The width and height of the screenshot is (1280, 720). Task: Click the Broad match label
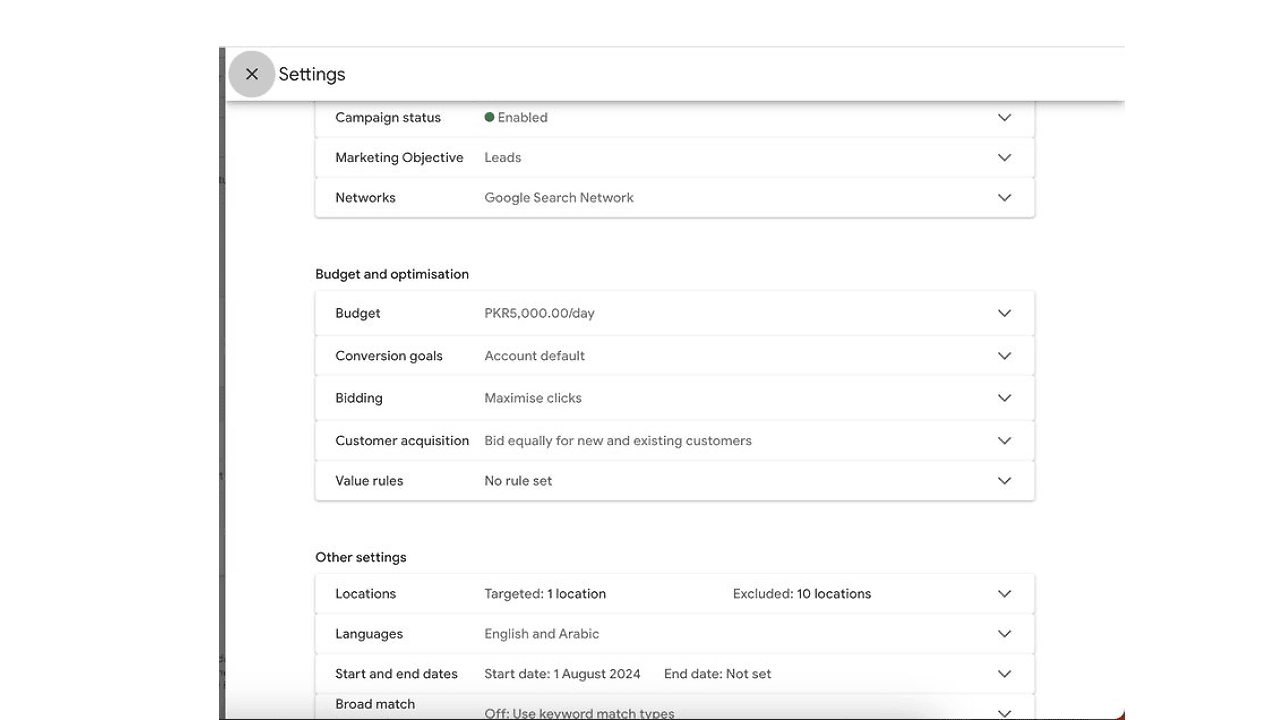pos(375,704)
